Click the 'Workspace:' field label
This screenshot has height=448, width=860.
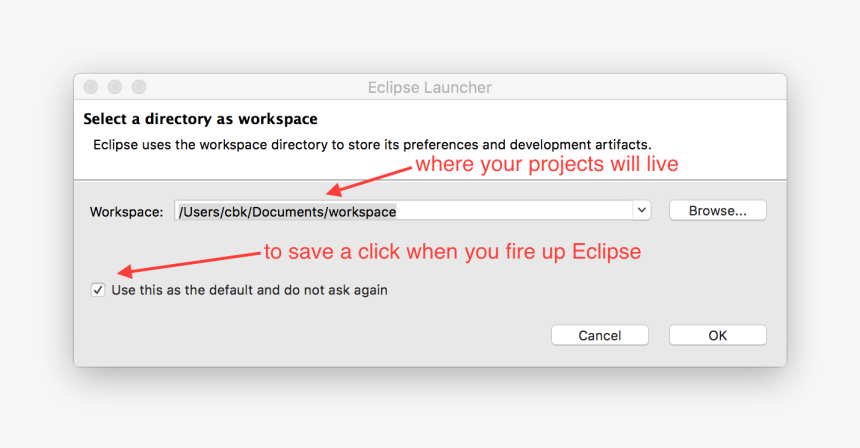click(x=126, y=212)
